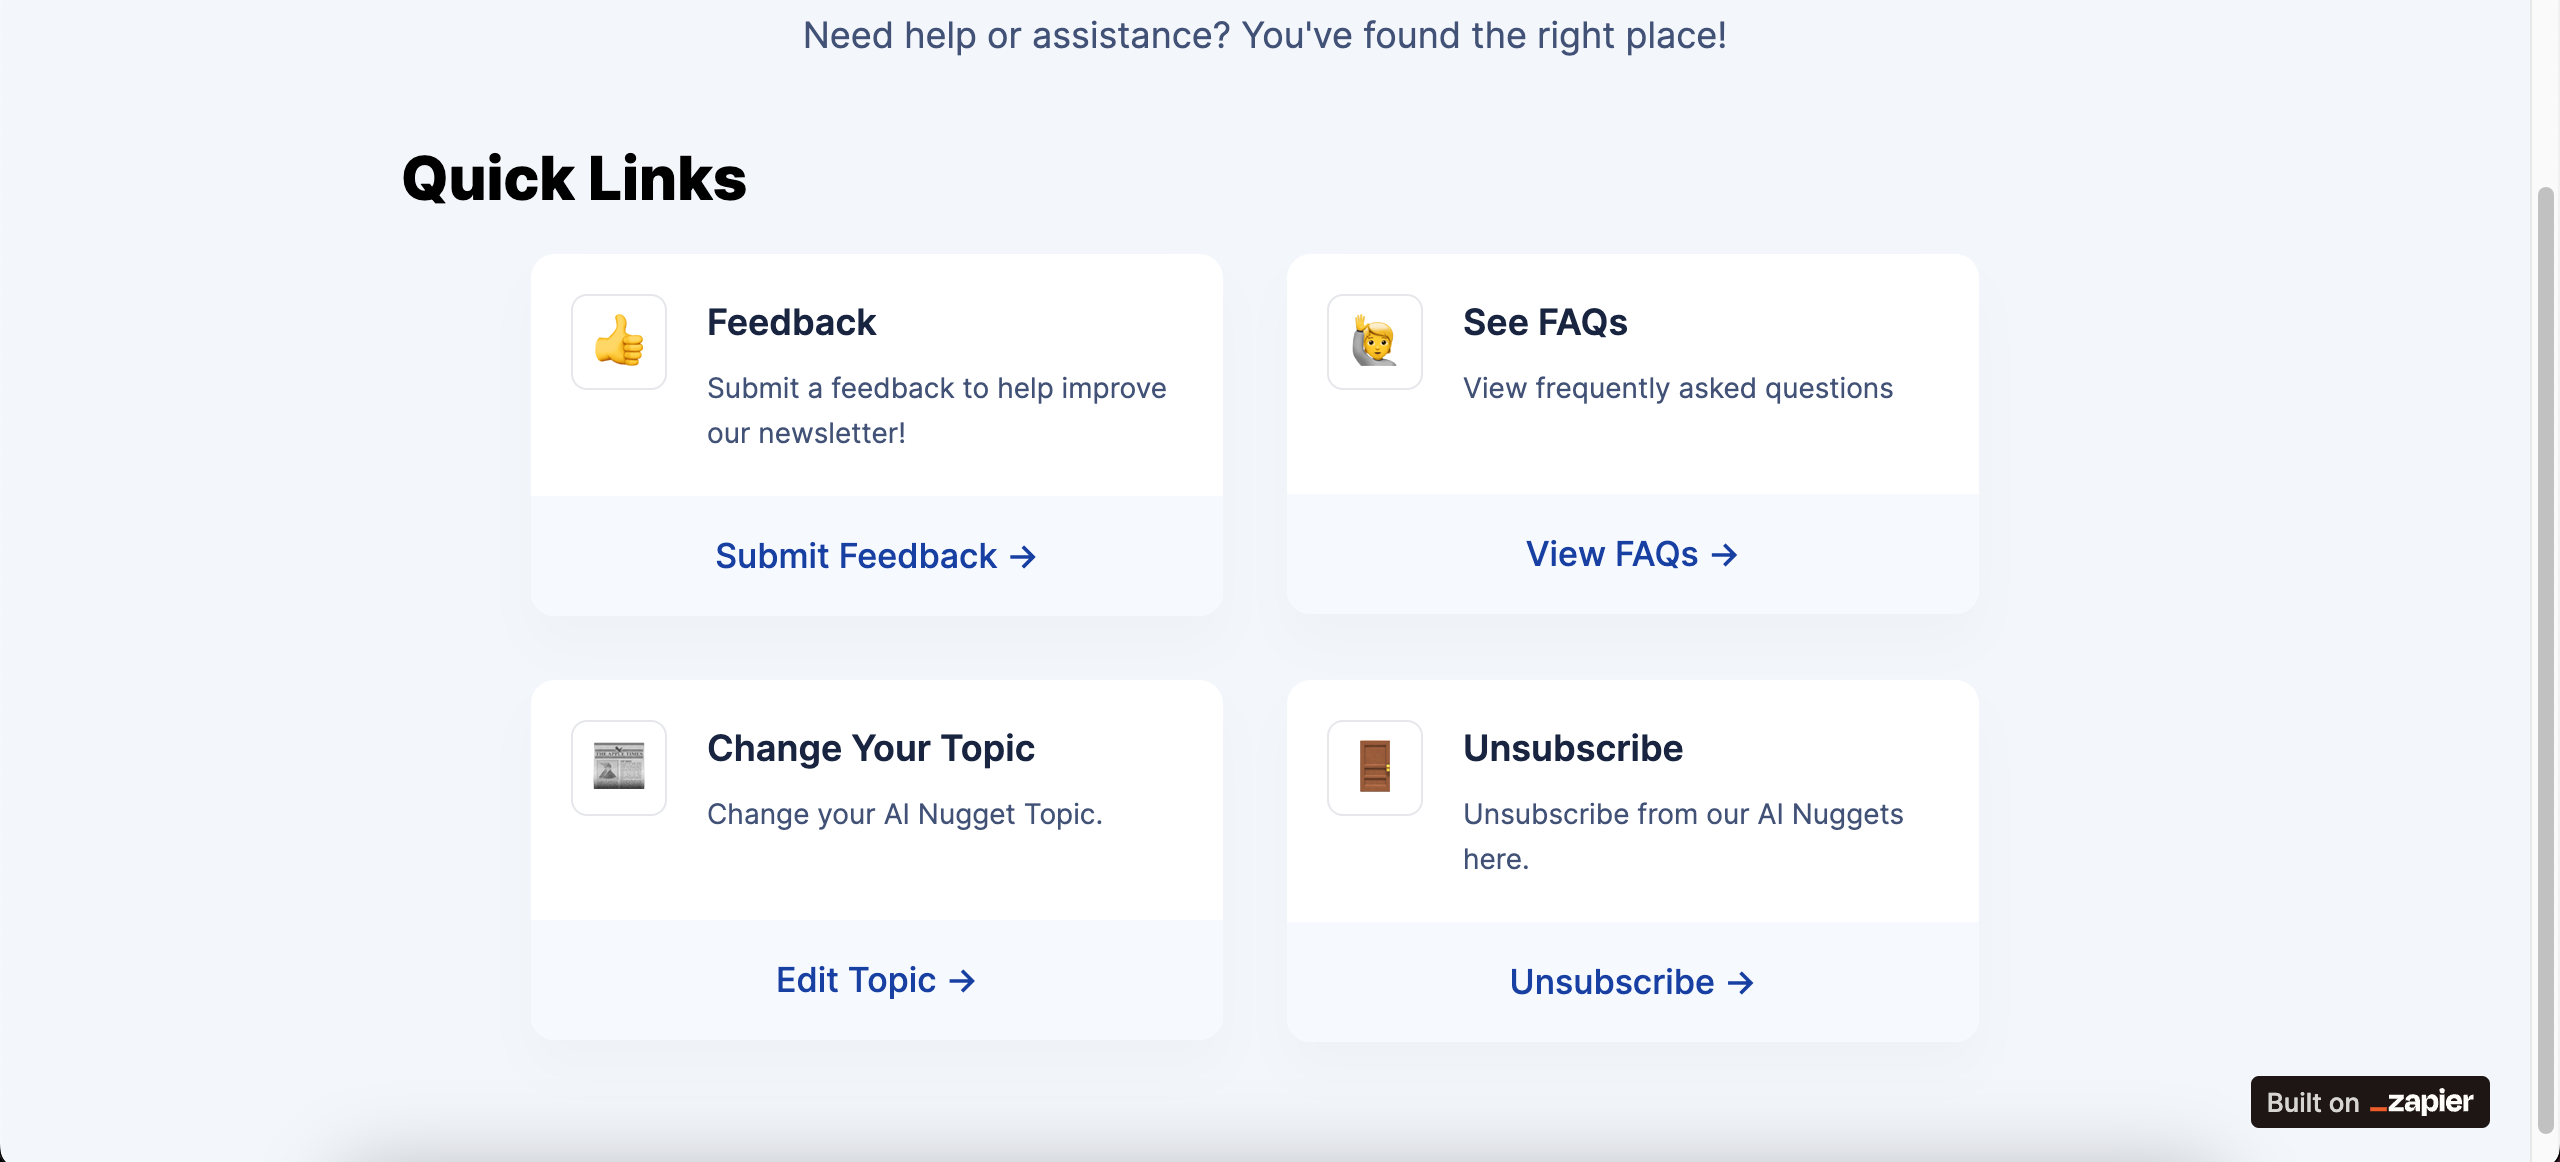Click the page vertical scrollbar thumb
Viewport: 2560px width, 1162px height.
(2546, 660)
